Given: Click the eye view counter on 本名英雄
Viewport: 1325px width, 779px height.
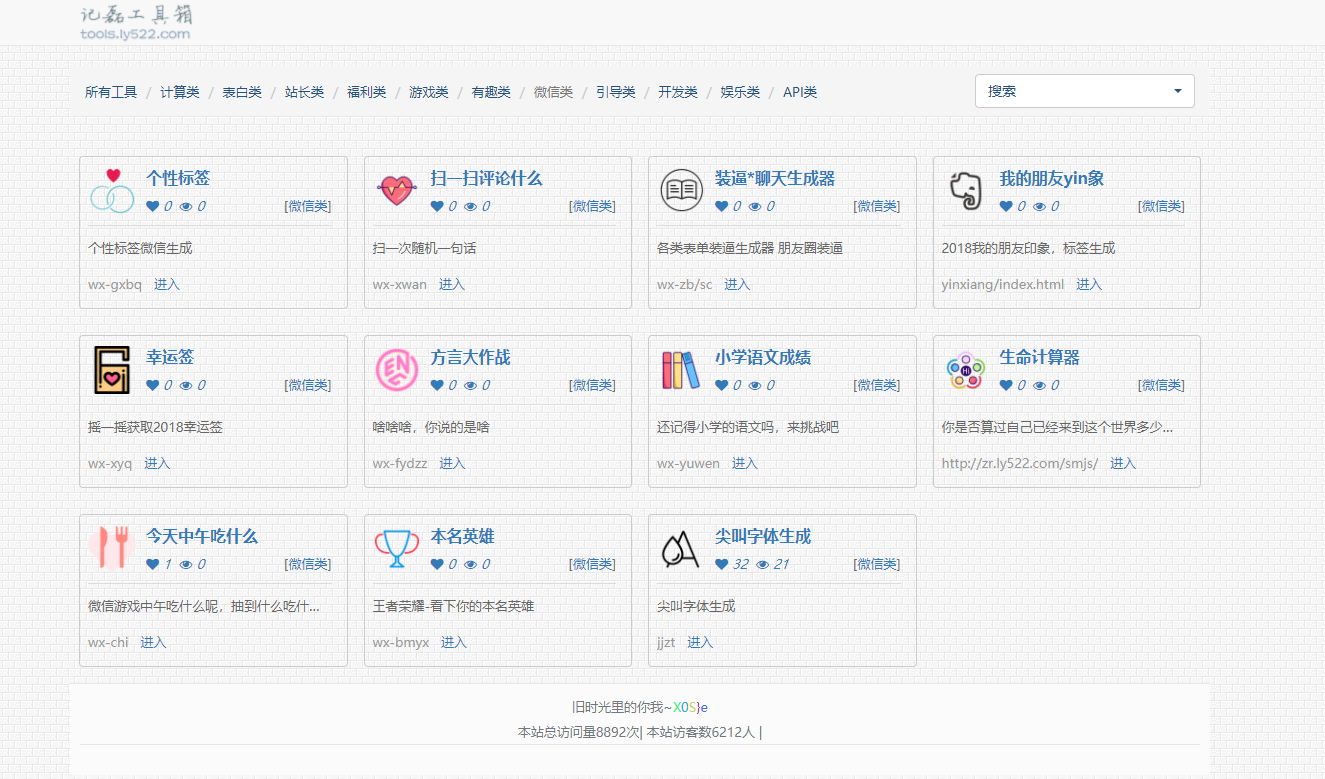Looking at the screenshot, I should coord(470,564).
